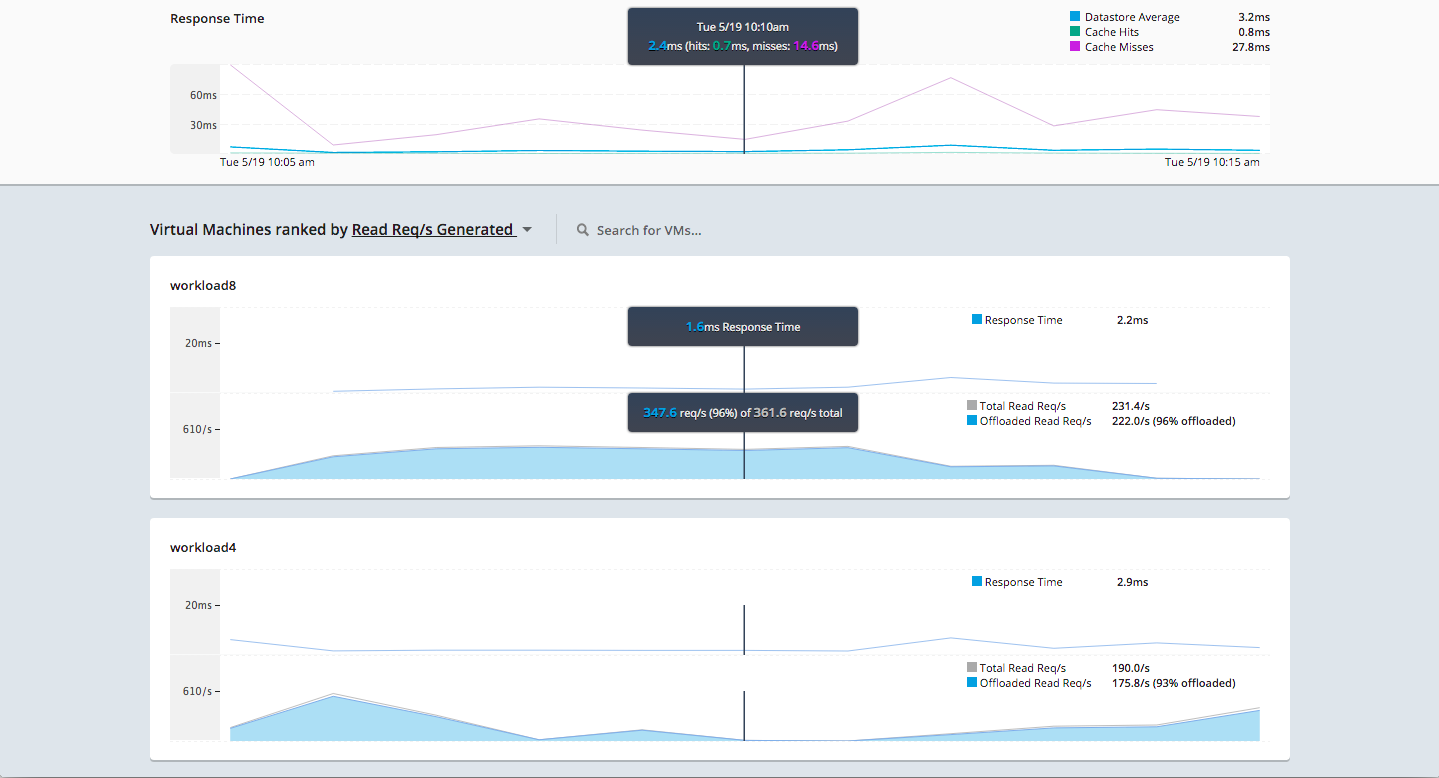
Task: Click the Cache Misses legend label
Action: [x=1119, y=47]
